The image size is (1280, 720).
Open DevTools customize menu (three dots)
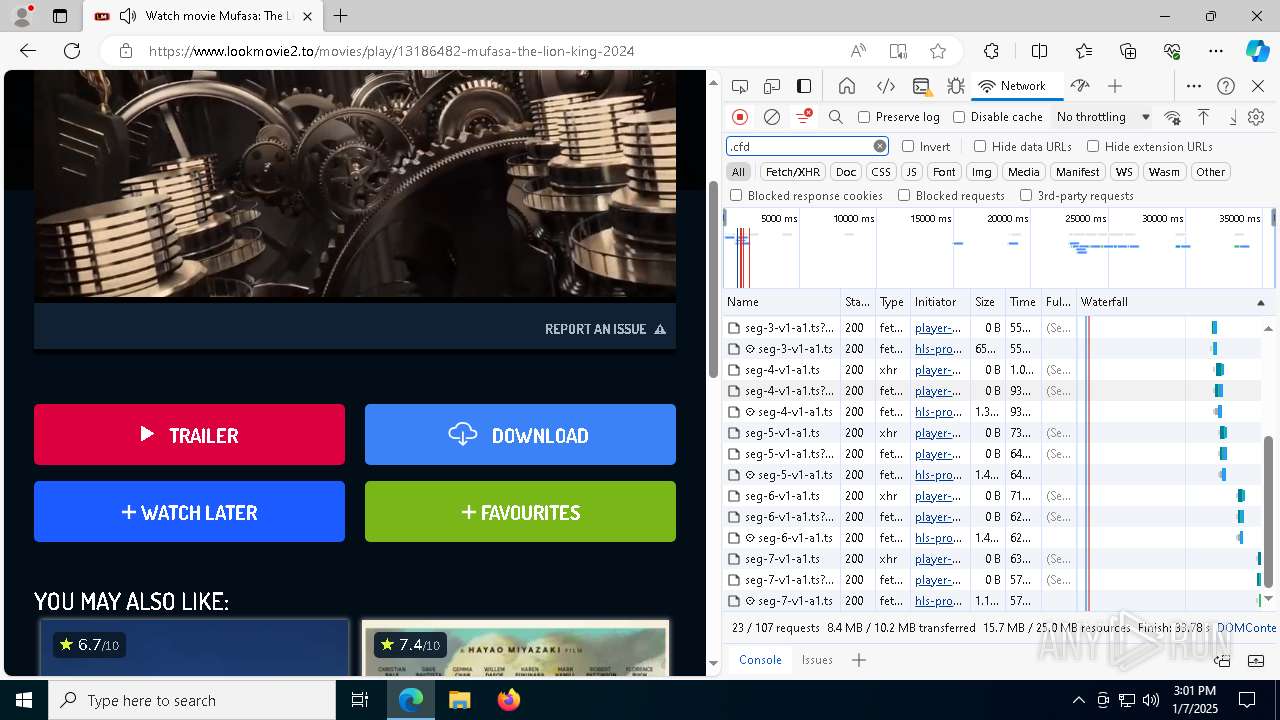coord(1194,86)
